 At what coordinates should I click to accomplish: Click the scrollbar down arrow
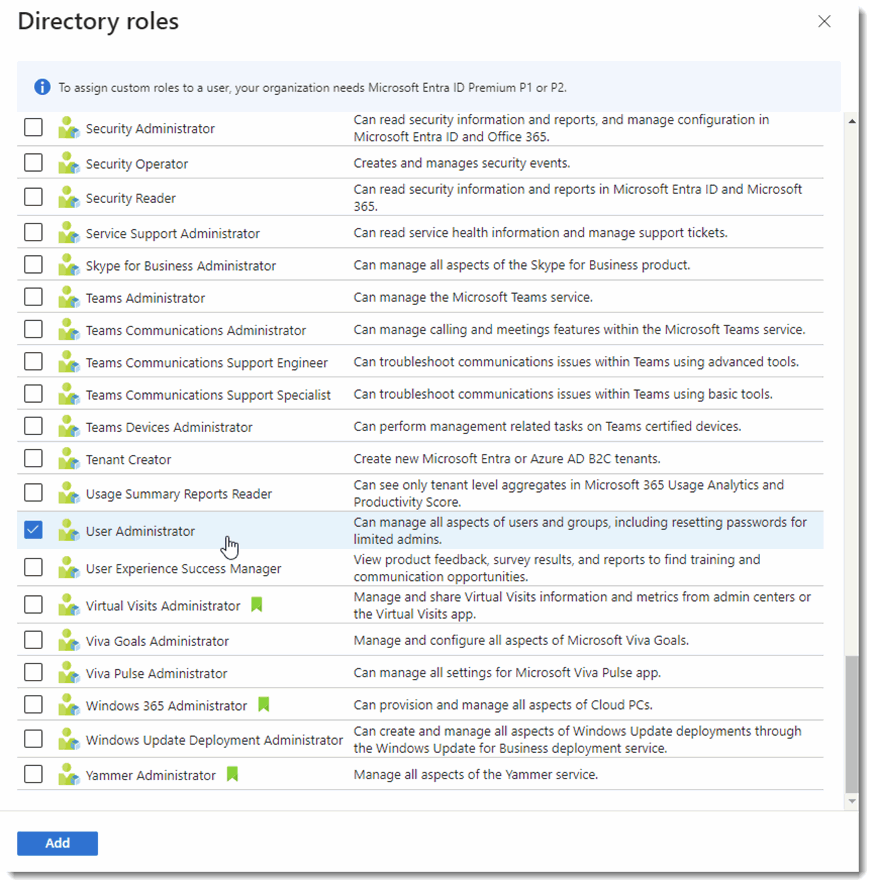point(852,800)
